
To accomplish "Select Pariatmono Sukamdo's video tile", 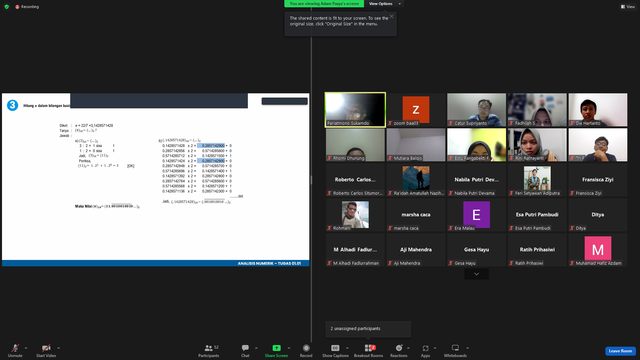I will pos(355,109).
